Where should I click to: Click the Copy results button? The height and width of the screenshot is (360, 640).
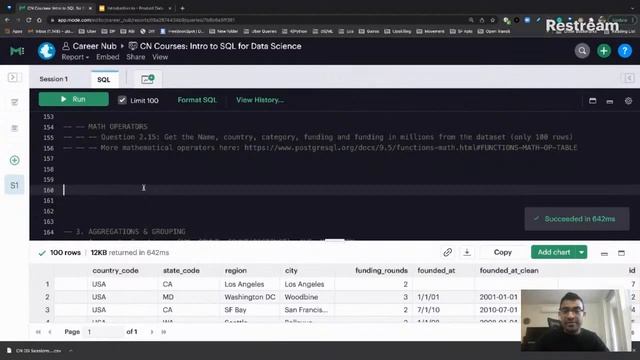point(503,252)
